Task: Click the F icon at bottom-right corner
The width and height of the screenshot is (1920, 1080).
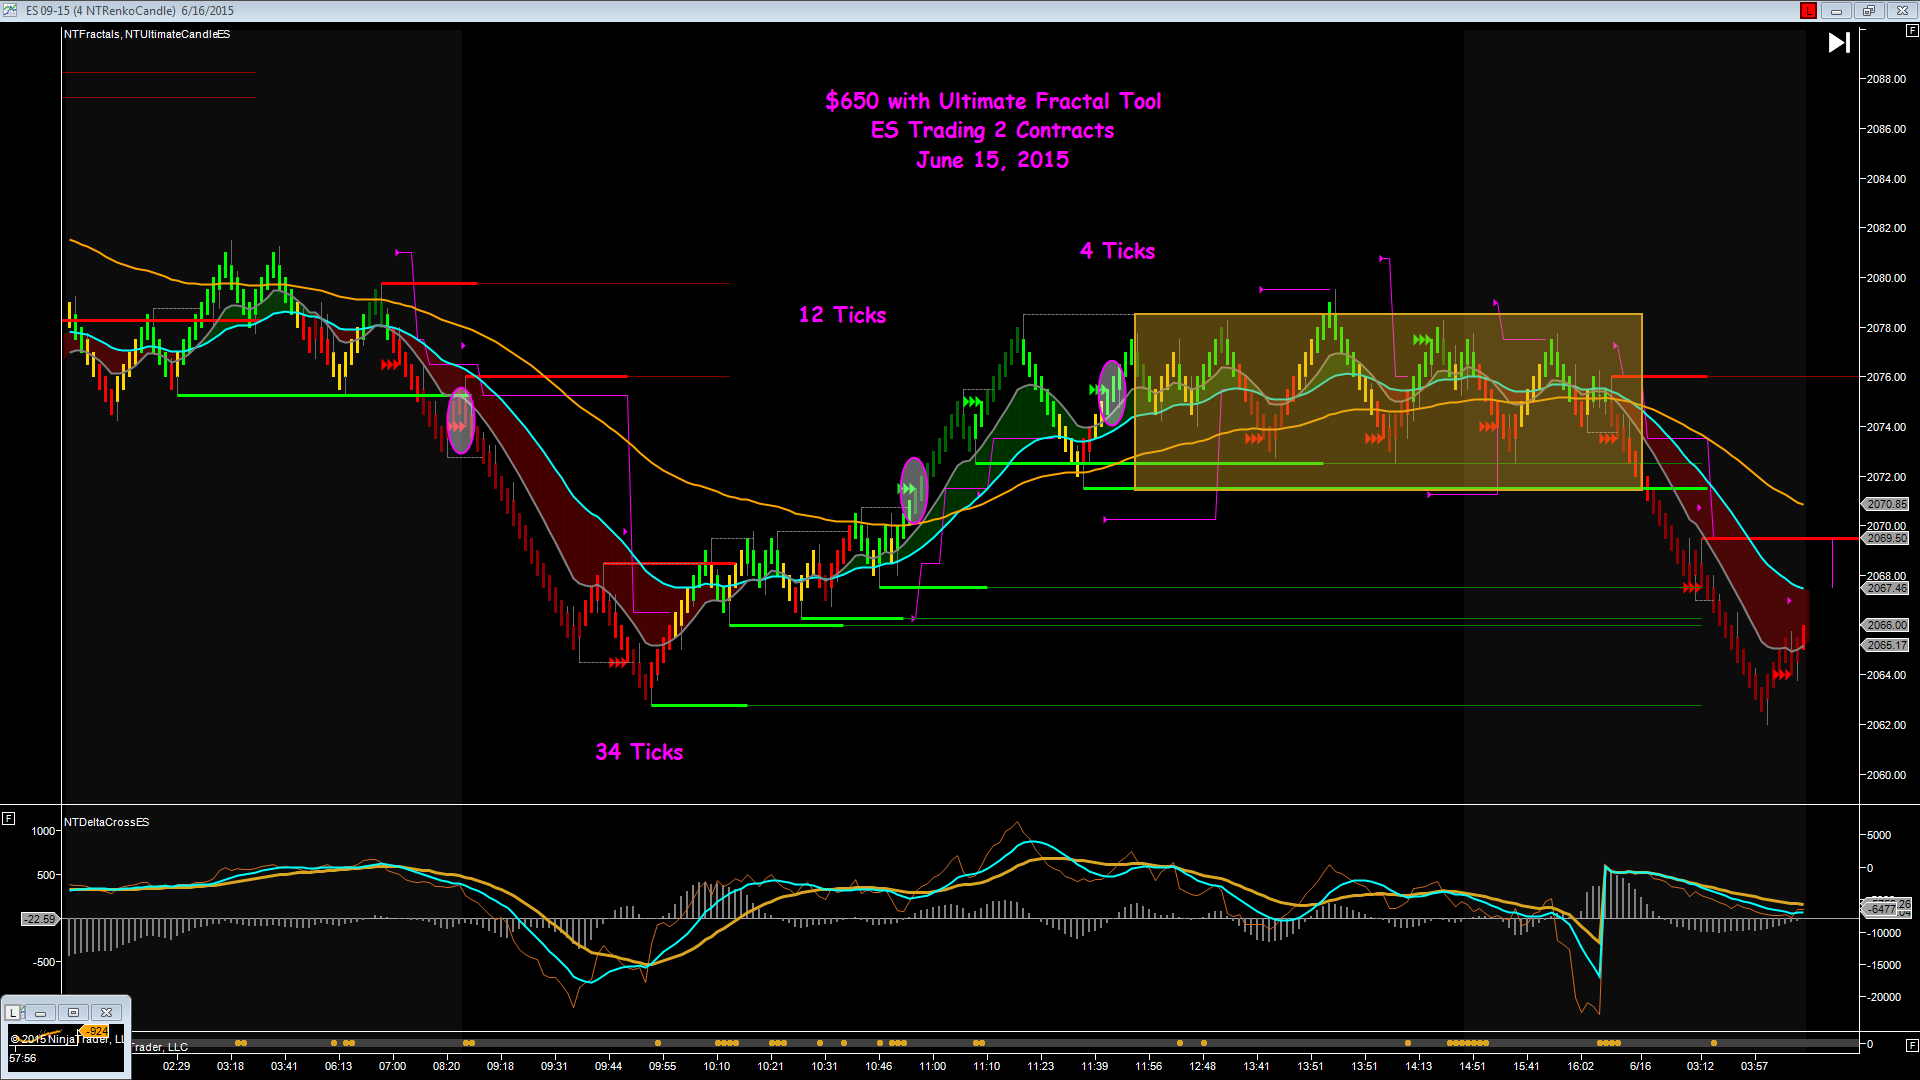Action: pyautogui.click(x=1911, y=1046)
